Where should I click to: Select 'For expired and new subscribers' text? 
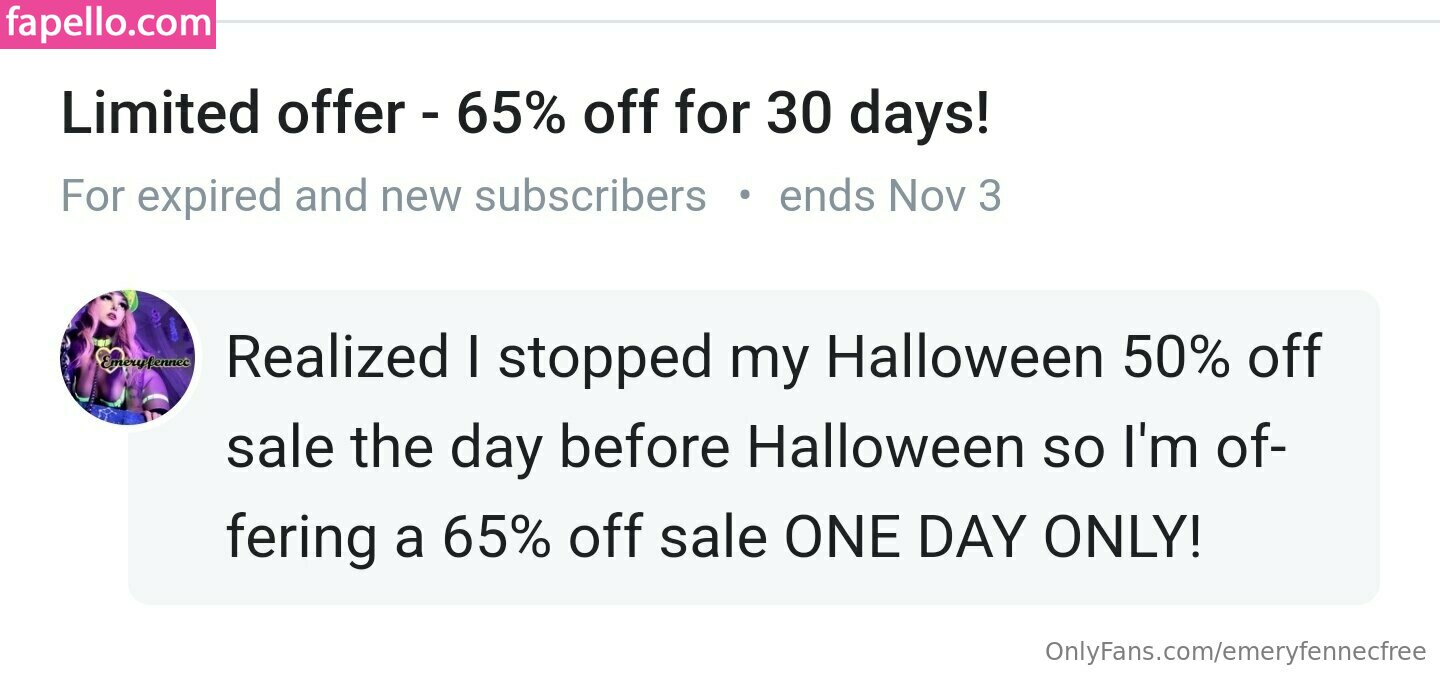(x=384, y=196)
